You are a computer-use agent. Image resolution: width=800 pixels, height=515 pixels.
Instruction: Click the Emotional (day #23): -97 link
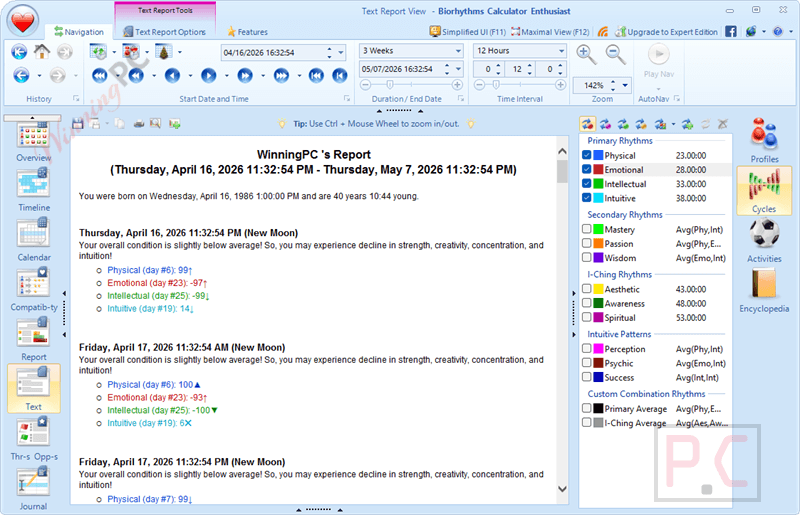pyautogui.click(x=157, y=283)
